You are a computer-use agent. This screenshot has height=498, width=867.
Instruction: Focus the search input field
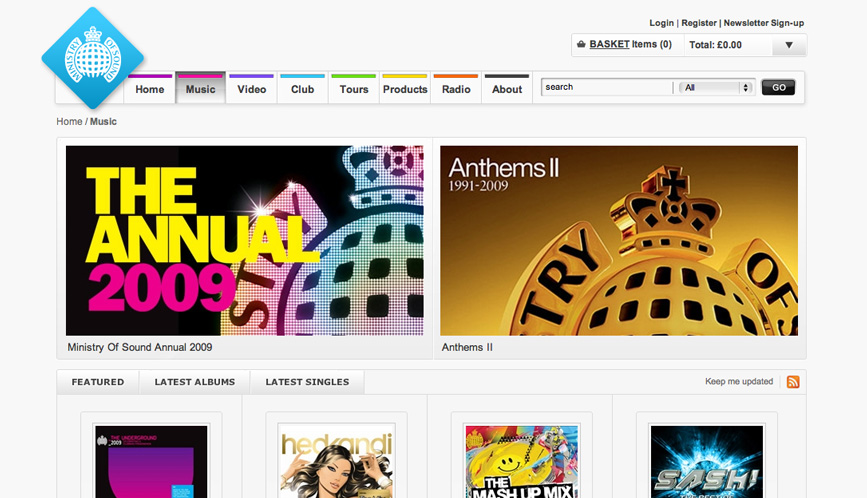[607, 87]
